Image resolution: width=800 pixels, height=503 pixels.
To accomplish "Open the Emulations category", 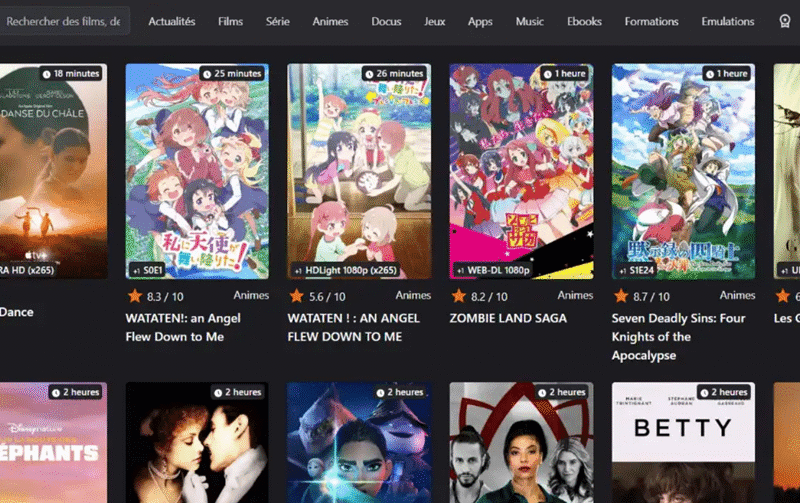I will coord(728,21).
